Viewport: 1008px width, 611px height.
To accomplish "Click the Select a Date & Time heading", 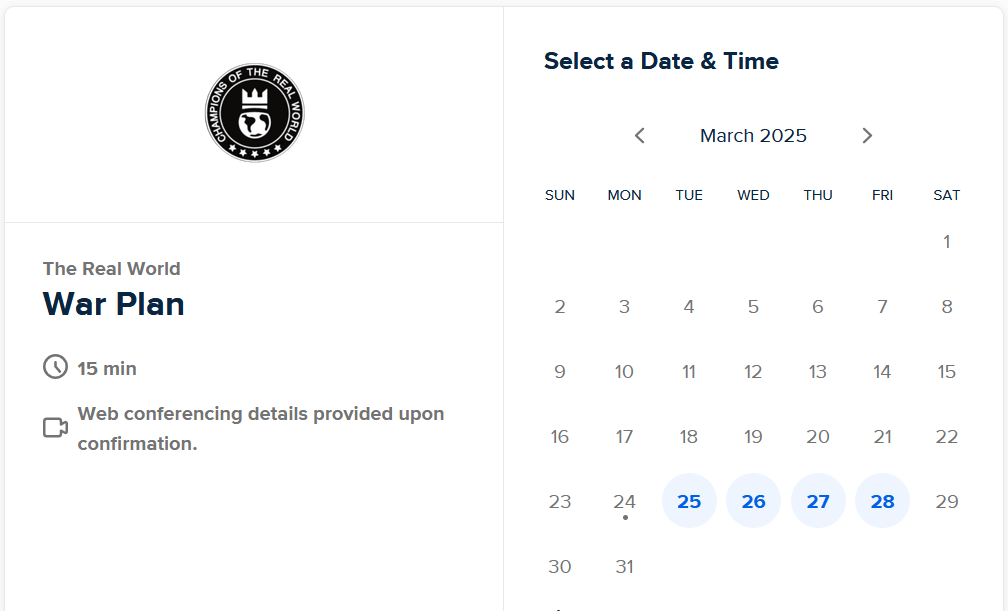I will [660, 61].
